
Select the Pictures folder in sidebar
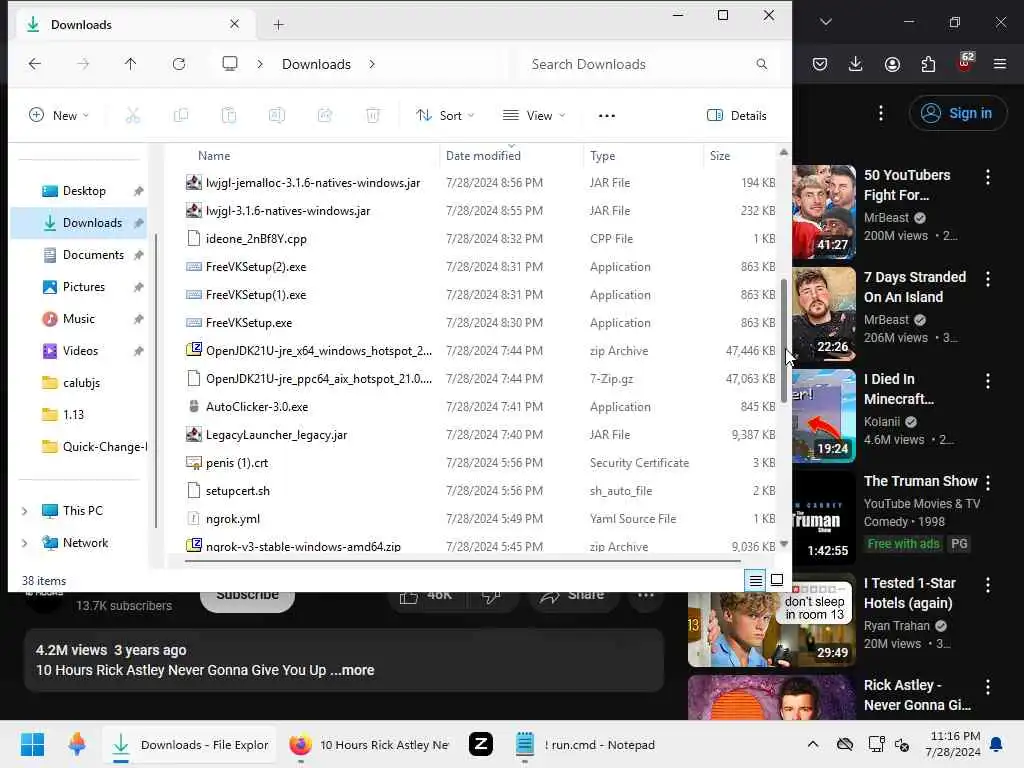coord(82,287)
